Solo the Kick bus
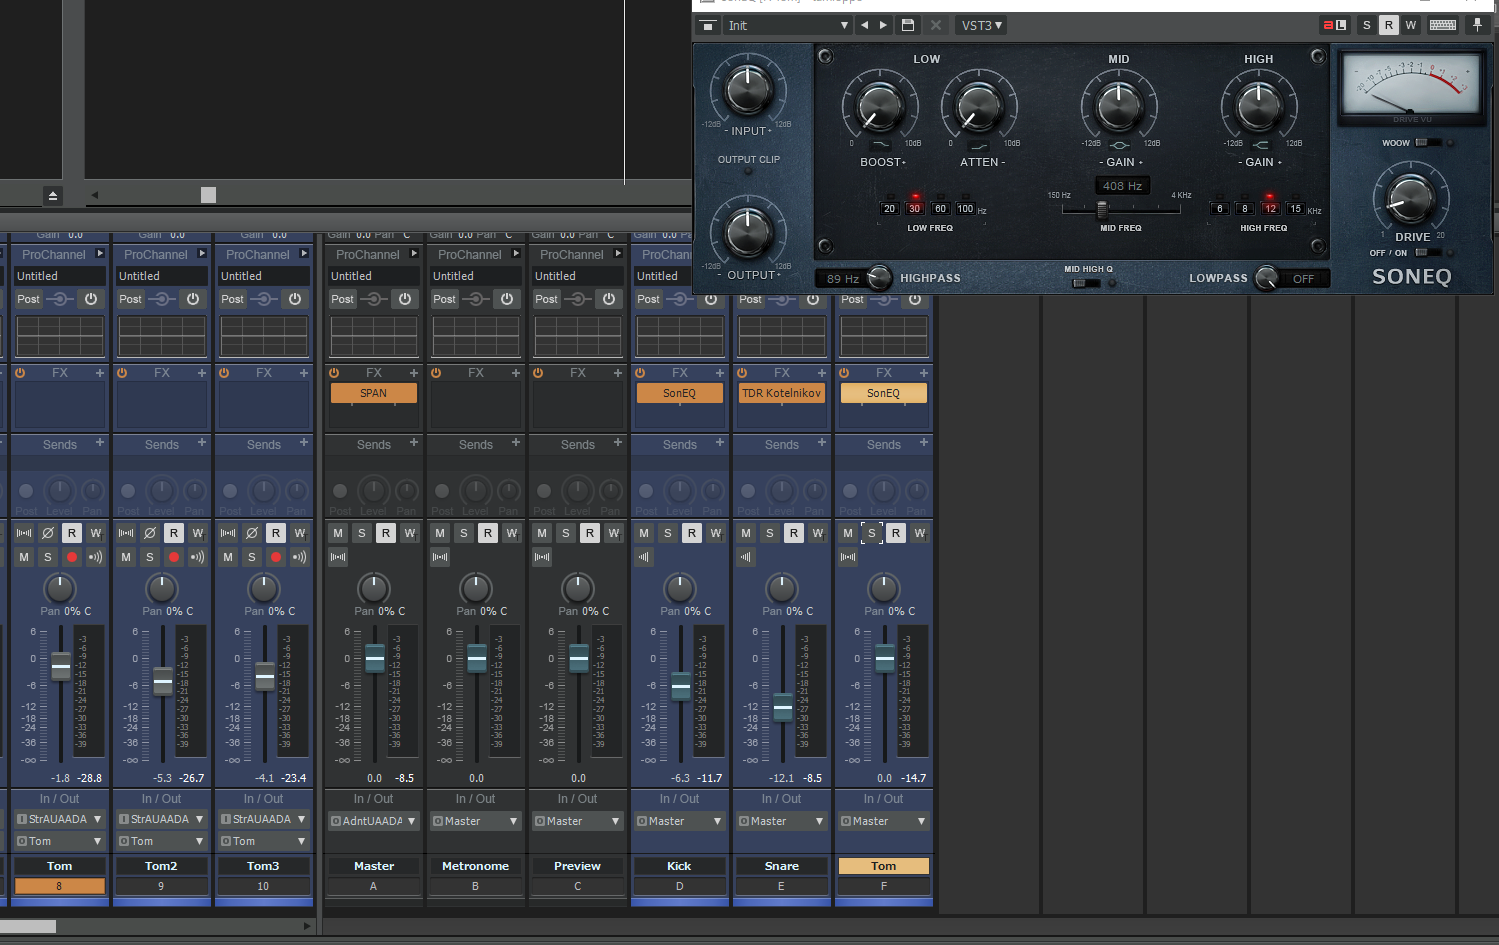1499x945 pixels. (x=668, y=533)
